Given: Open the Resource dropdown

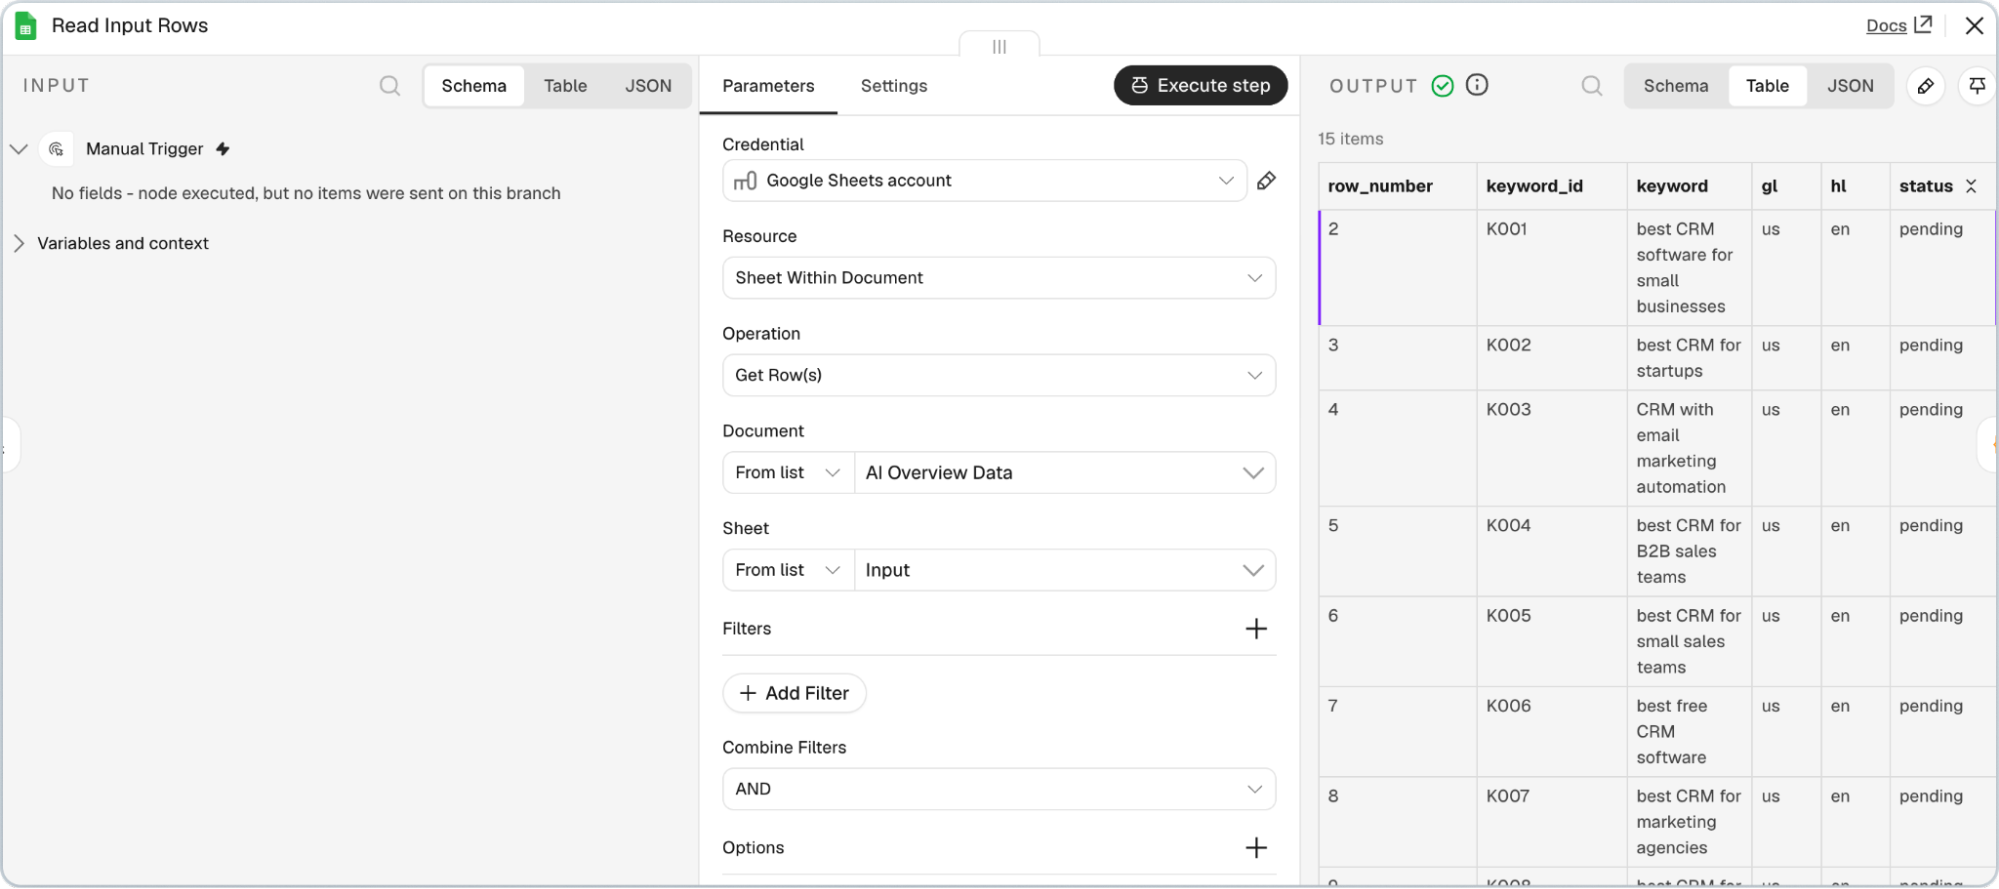Looking at the screenshot, I should point(999,278).
